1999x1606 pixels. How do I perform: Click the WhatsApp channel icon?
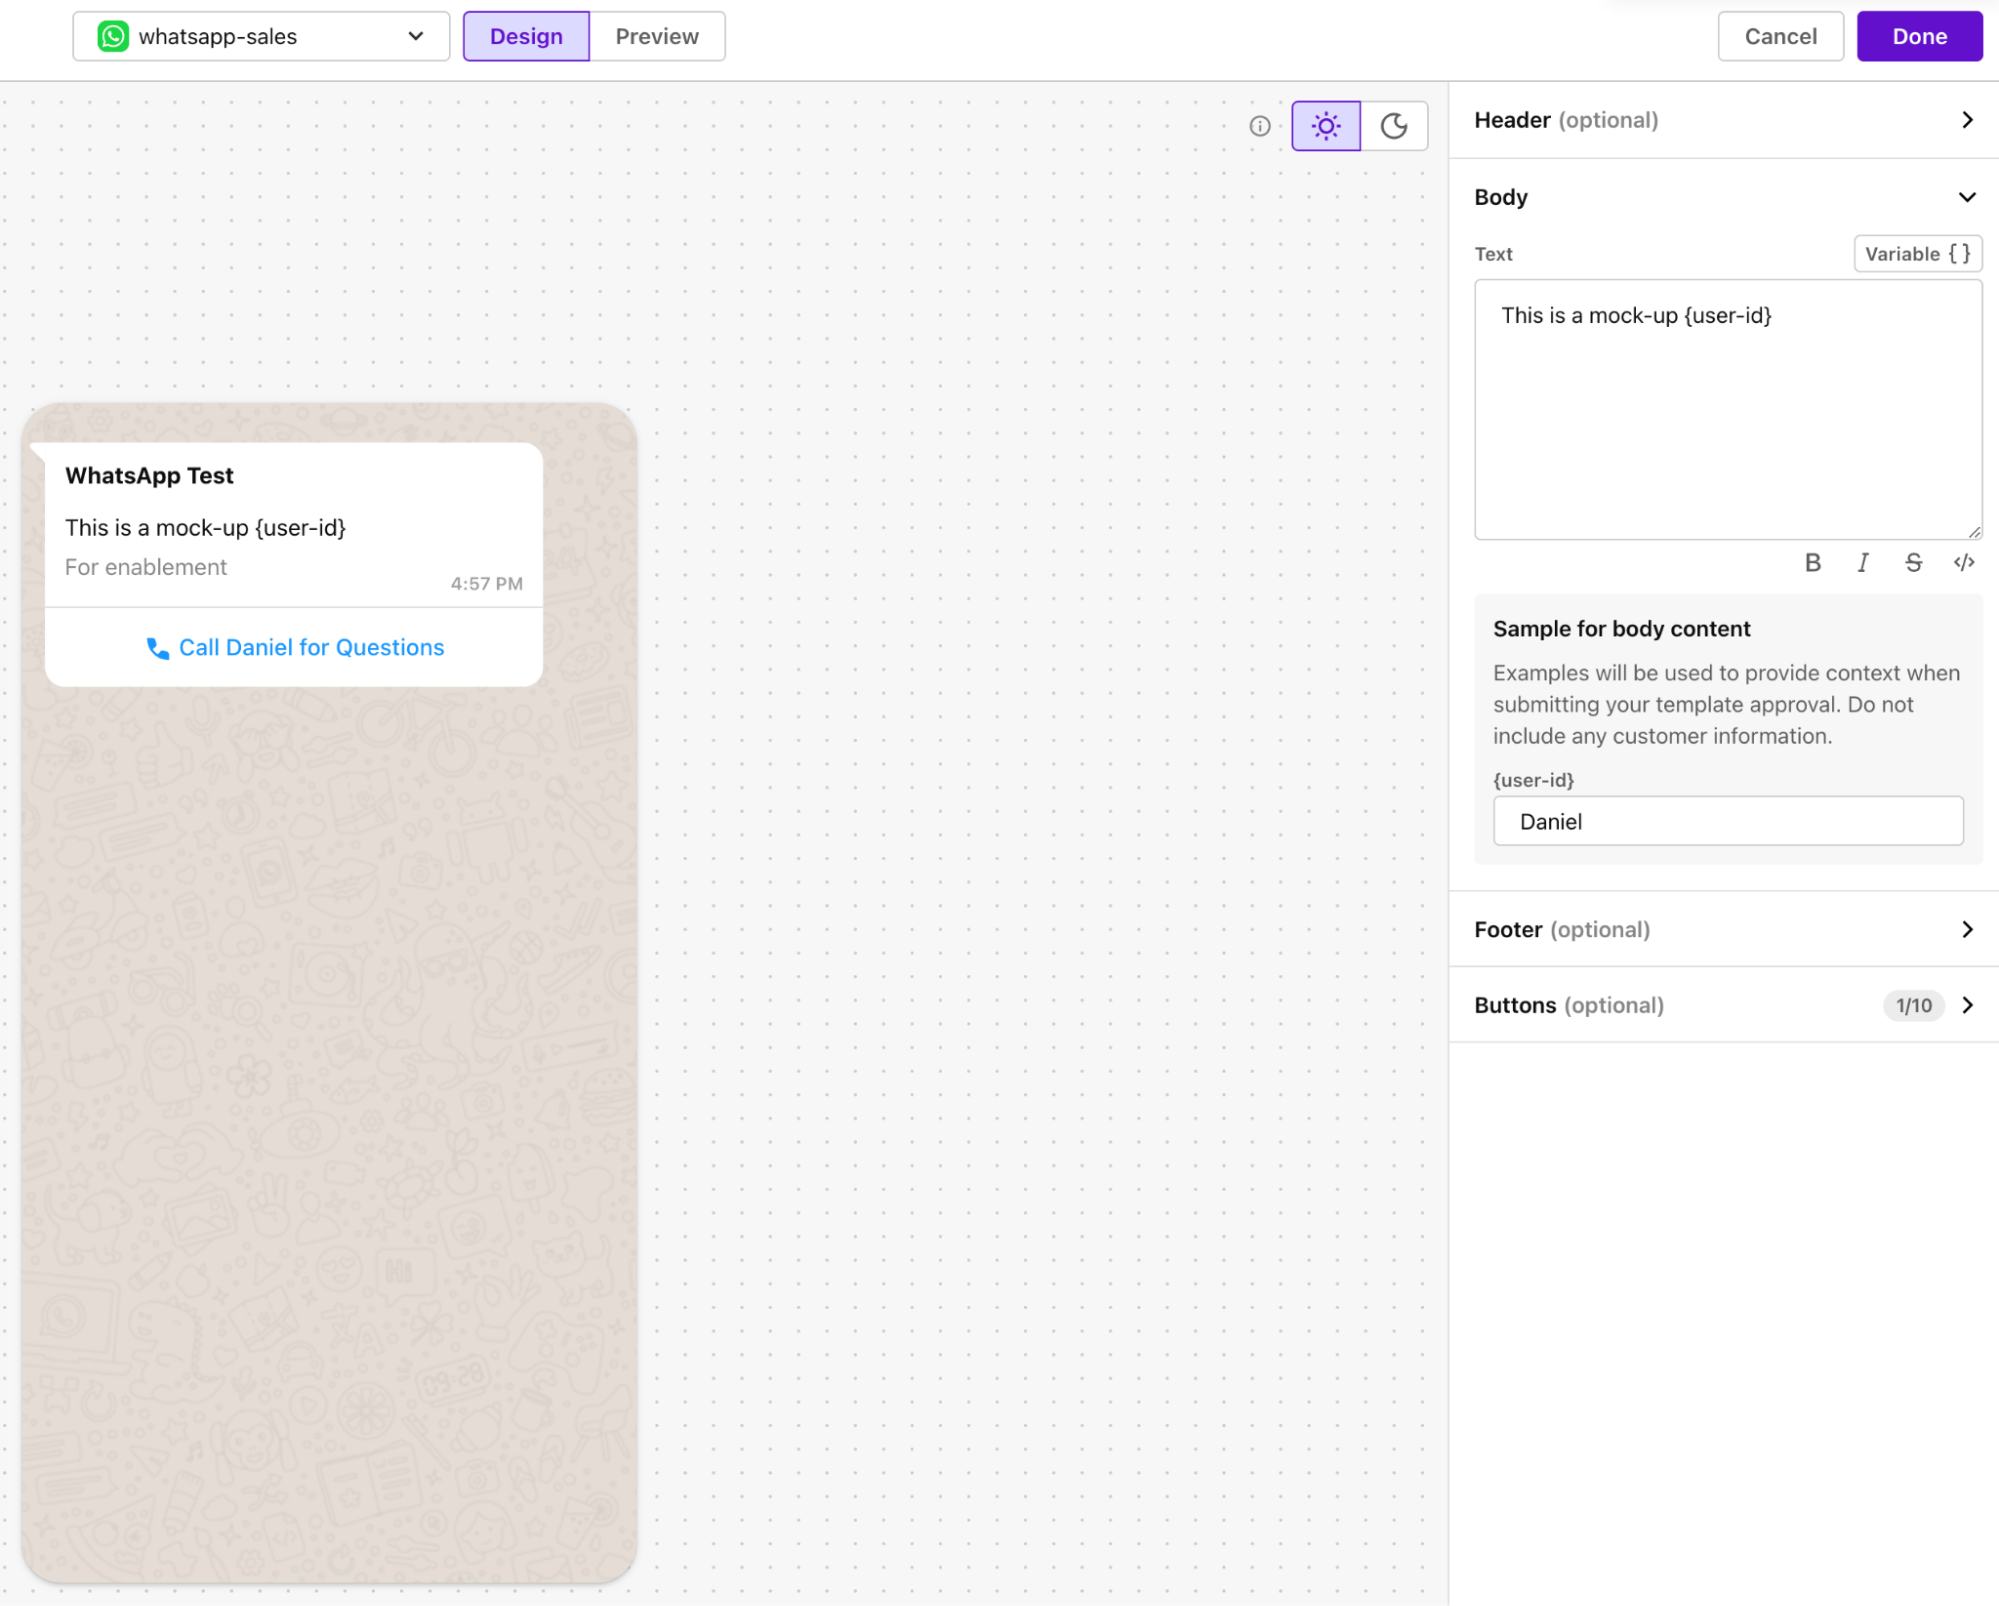point(112,36)
